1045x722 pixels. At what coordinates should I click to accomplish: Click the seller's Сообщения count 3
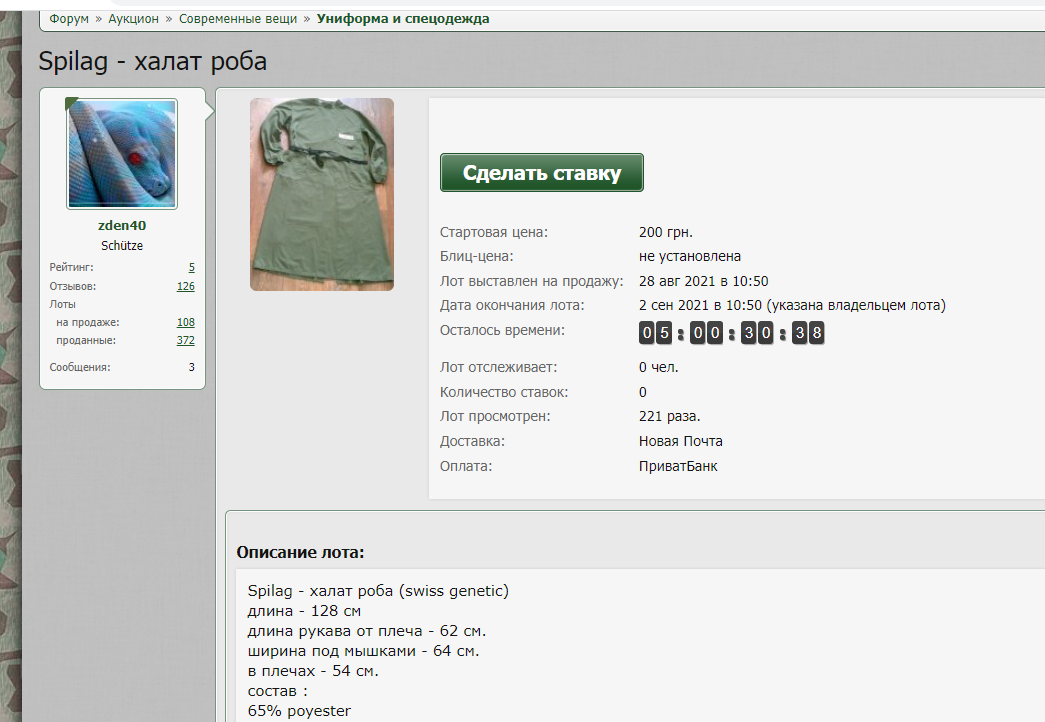click(x=191, y=367)
